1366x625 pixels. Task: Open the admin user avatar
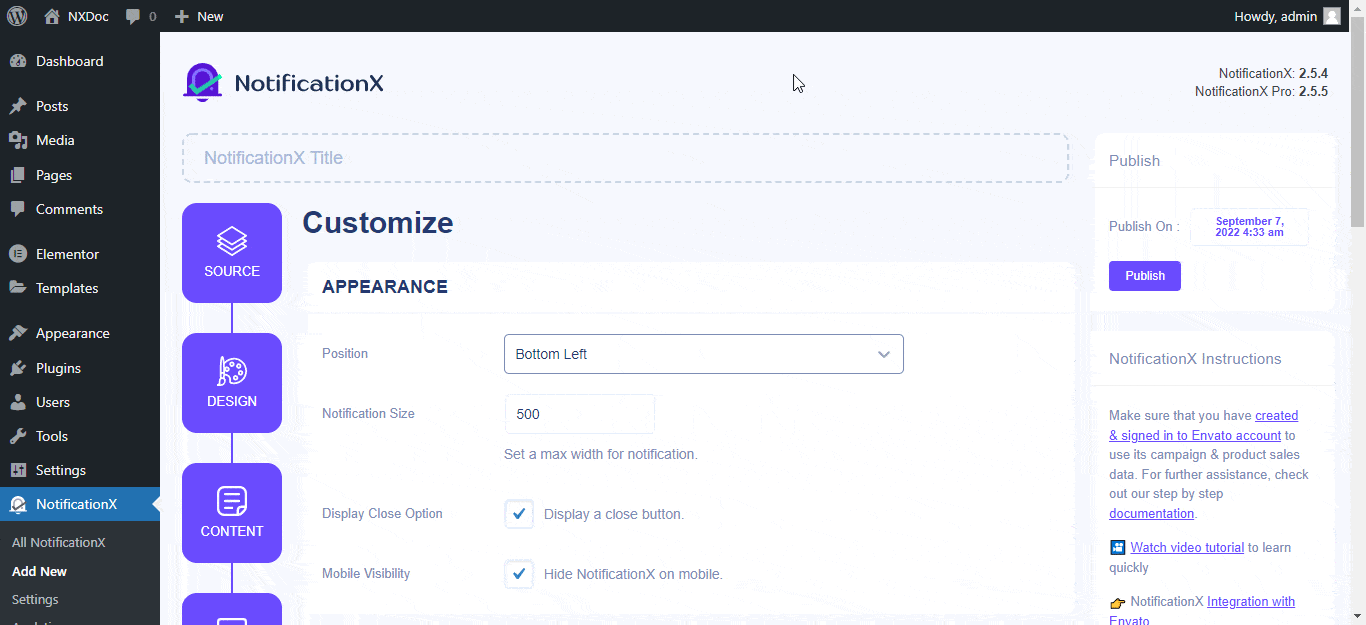[1332, 16]
